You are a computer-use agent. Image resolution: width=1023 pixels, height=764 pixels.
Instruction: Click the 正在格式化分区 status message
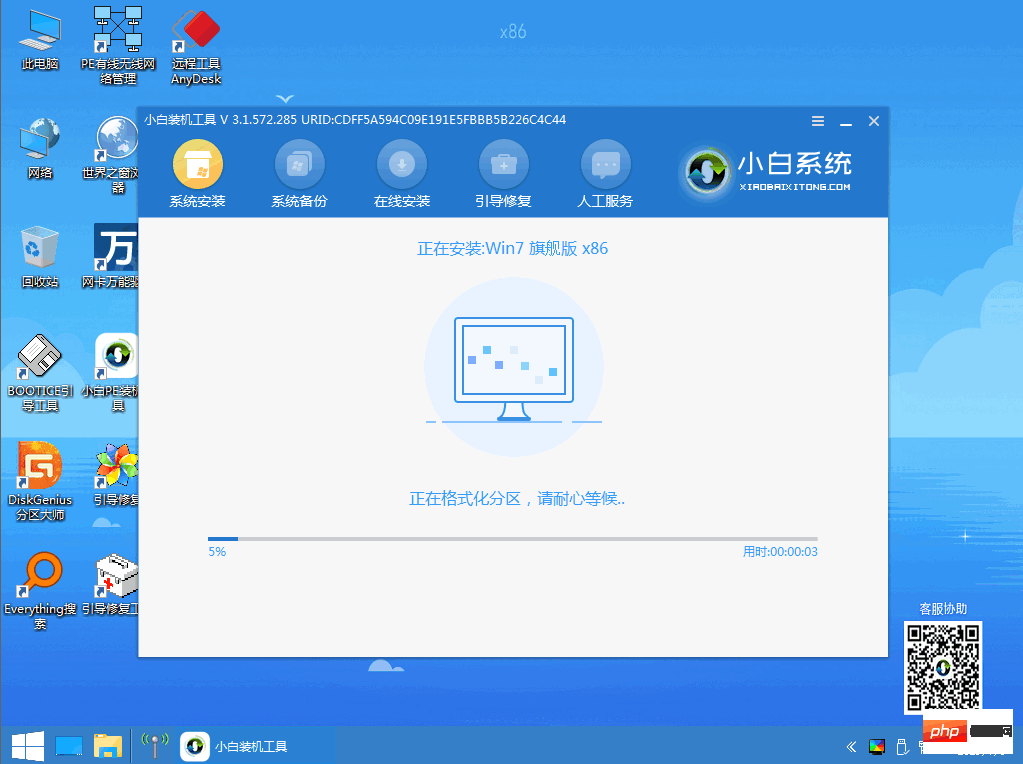click(517, 499)
